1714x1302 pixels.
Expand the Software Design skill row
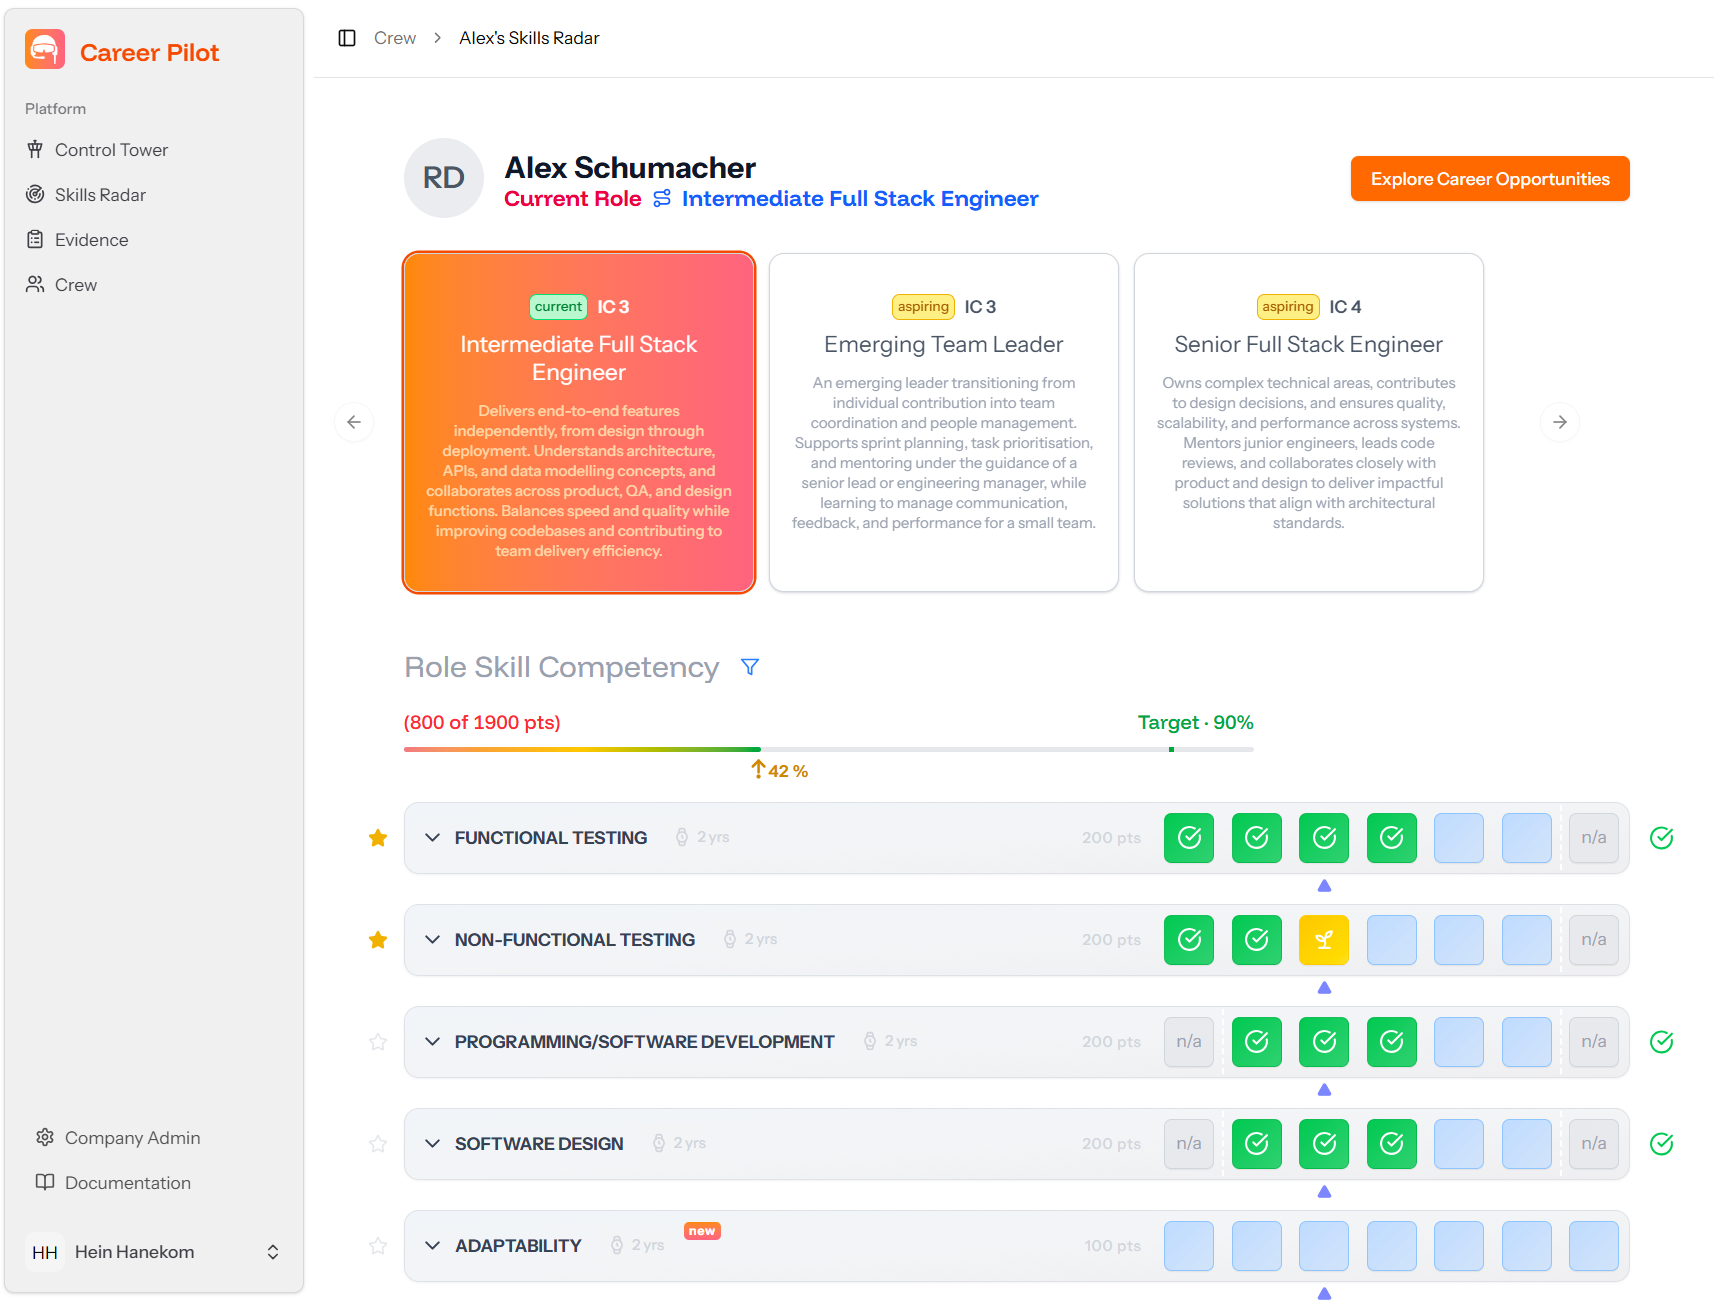[x=432, y=1144]
